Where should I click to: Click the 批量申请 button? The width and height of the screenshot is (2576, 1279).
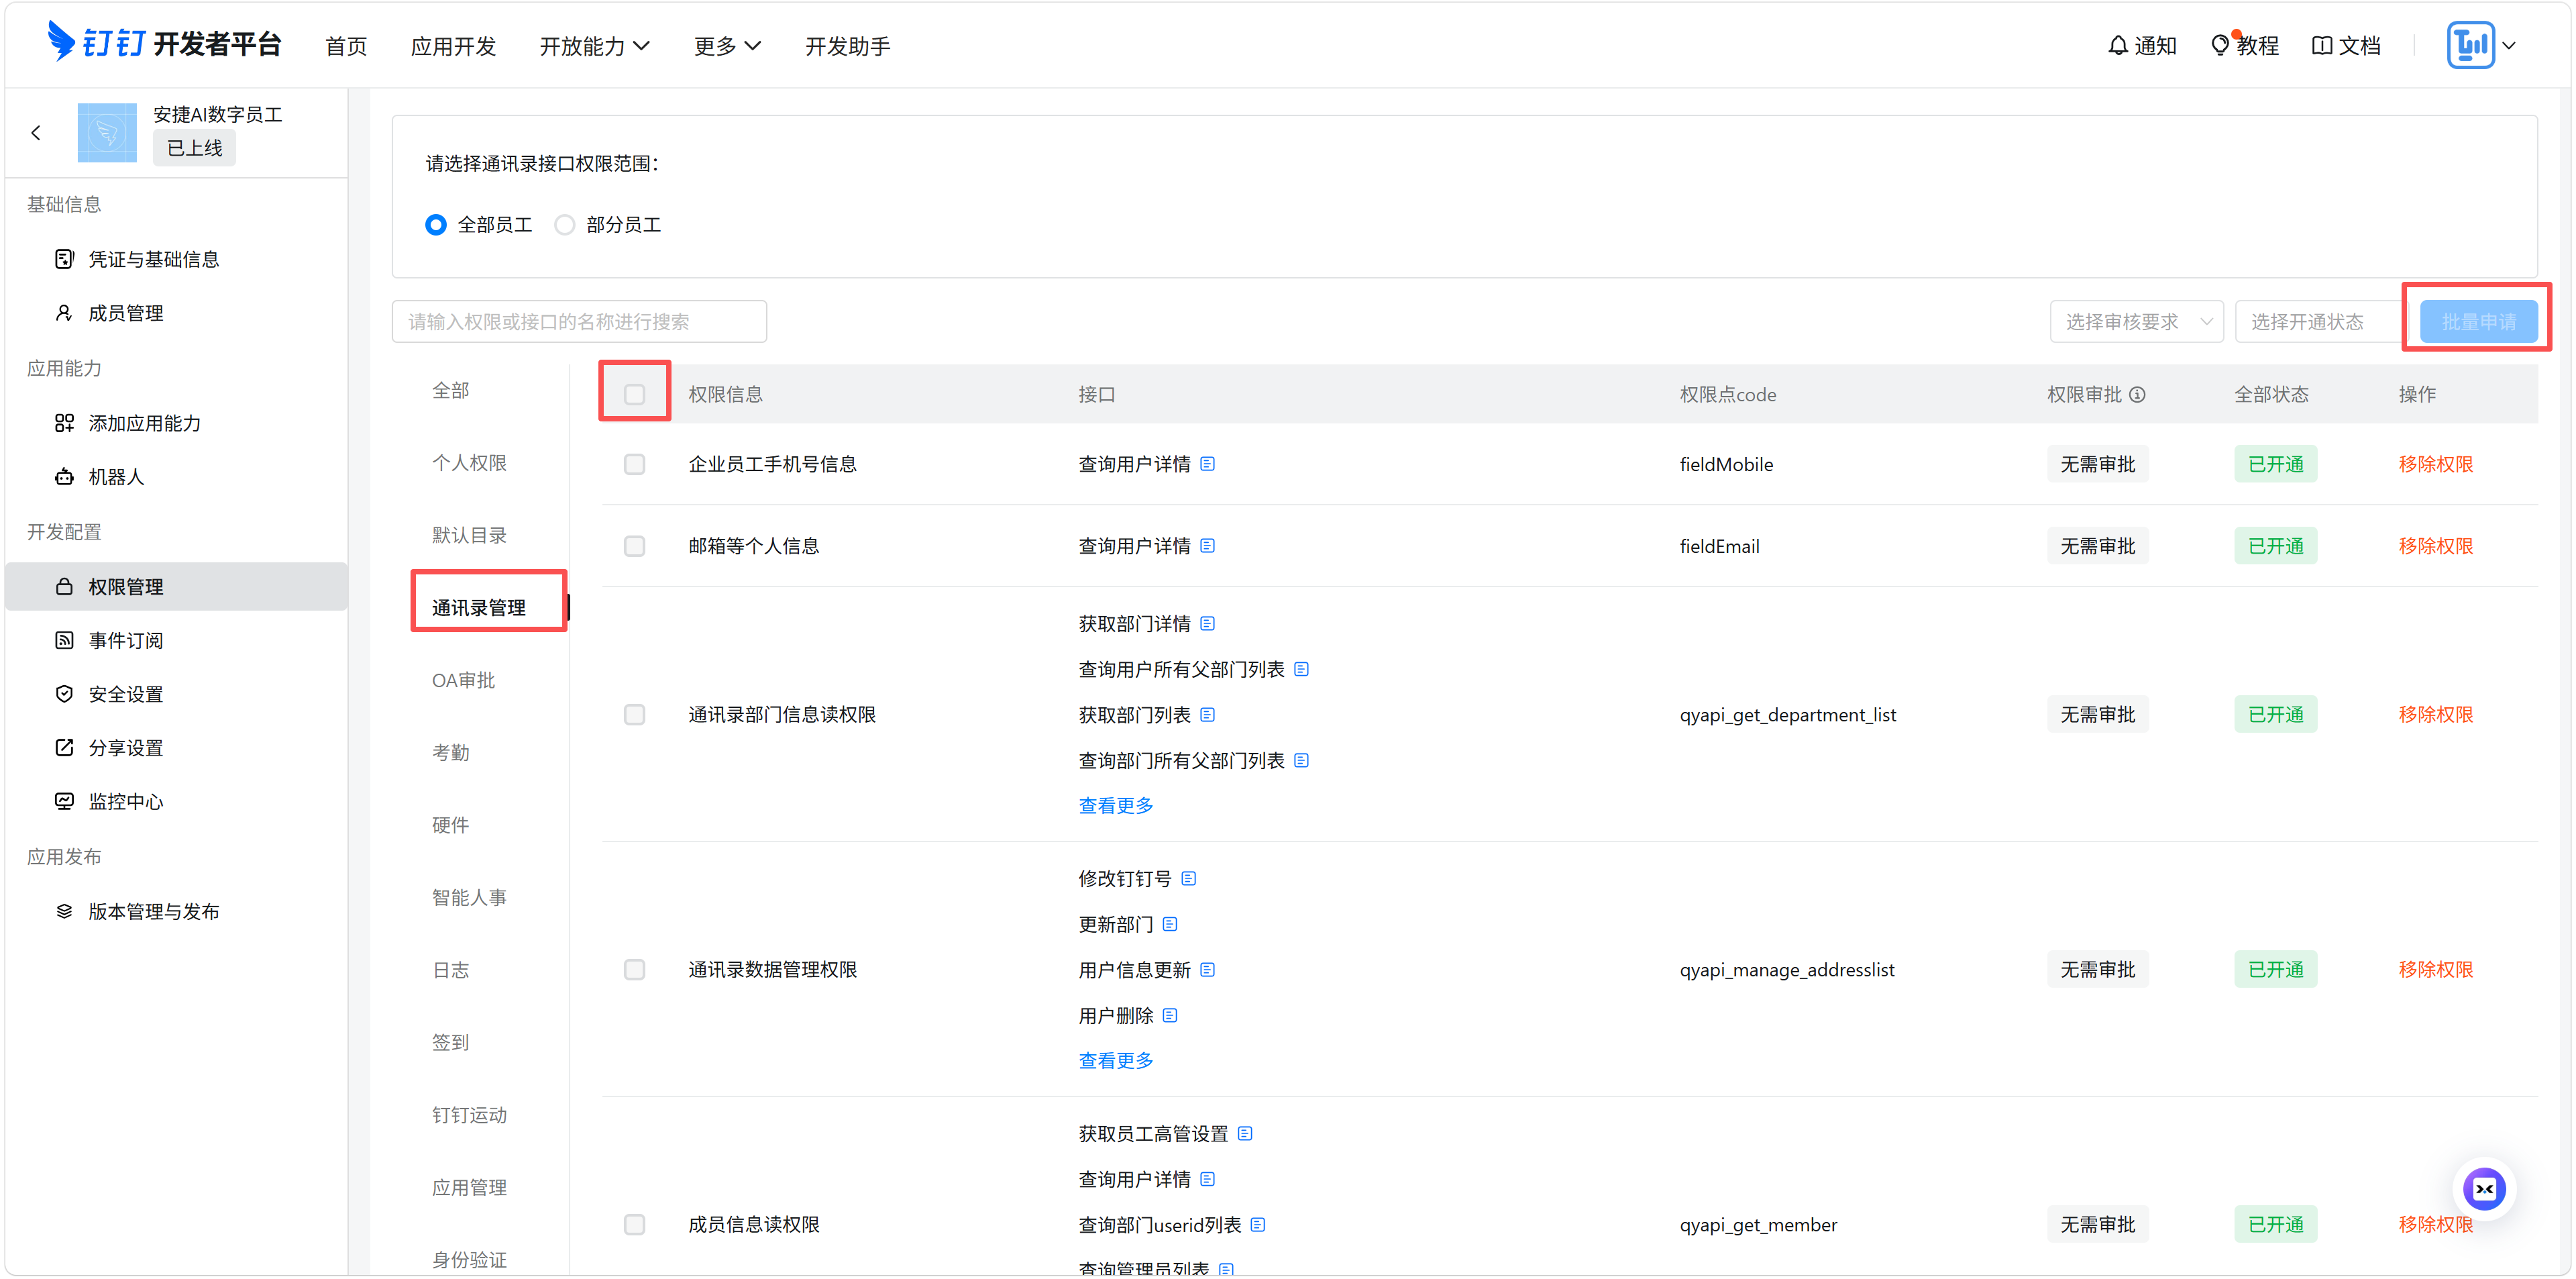[2478, 321]
